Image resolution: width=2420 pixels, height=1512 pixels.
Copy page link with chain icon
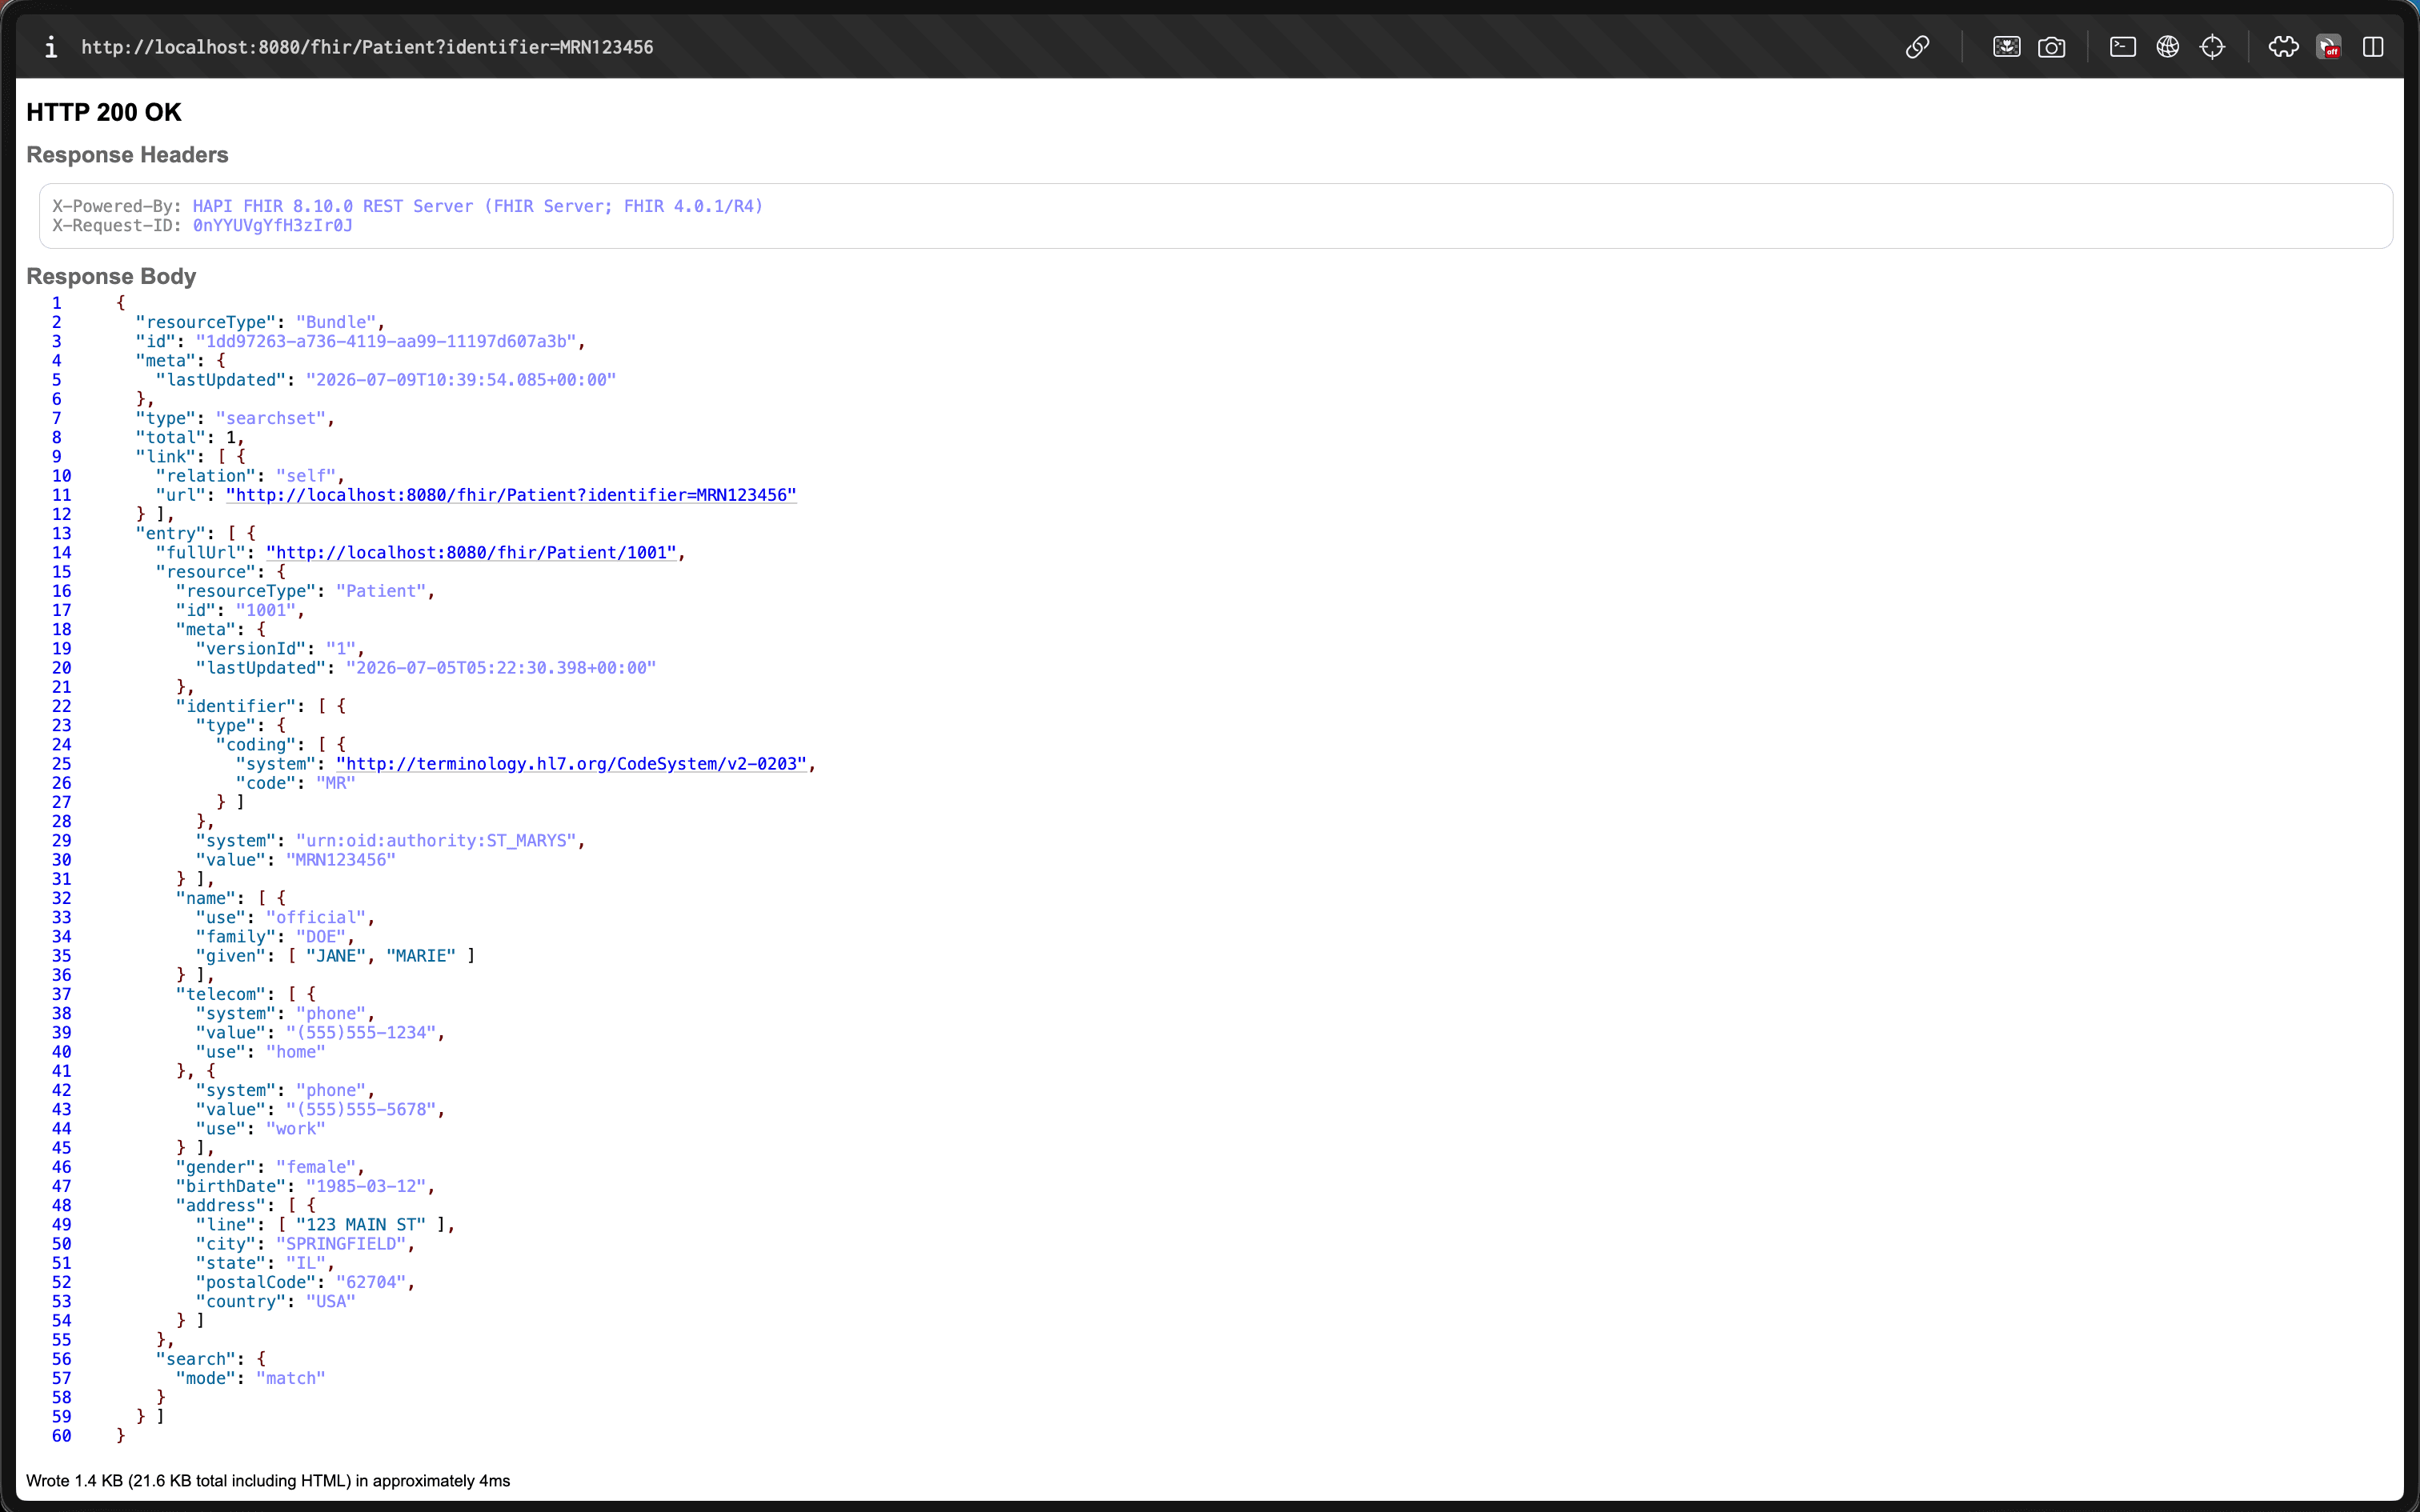coord(1917,47)
